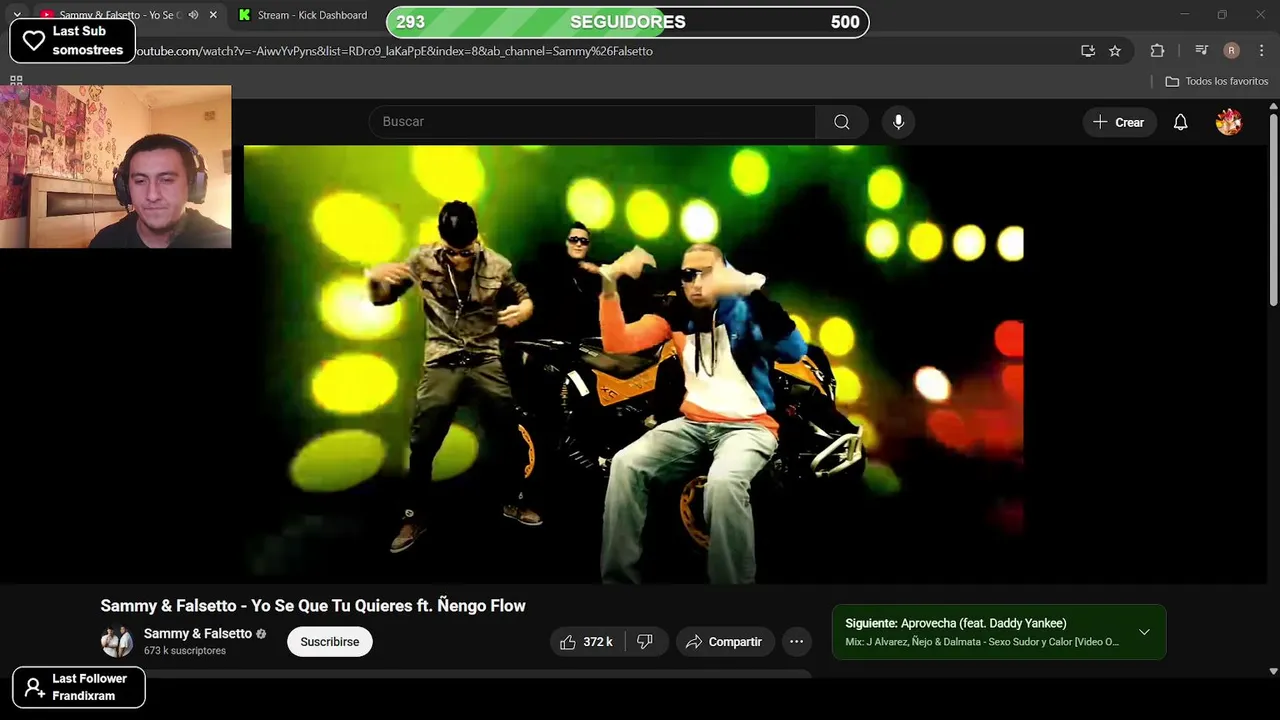Dislike the video with thumbs down
Viewport: 1280px width, 720px height.
tap(645, 642)
